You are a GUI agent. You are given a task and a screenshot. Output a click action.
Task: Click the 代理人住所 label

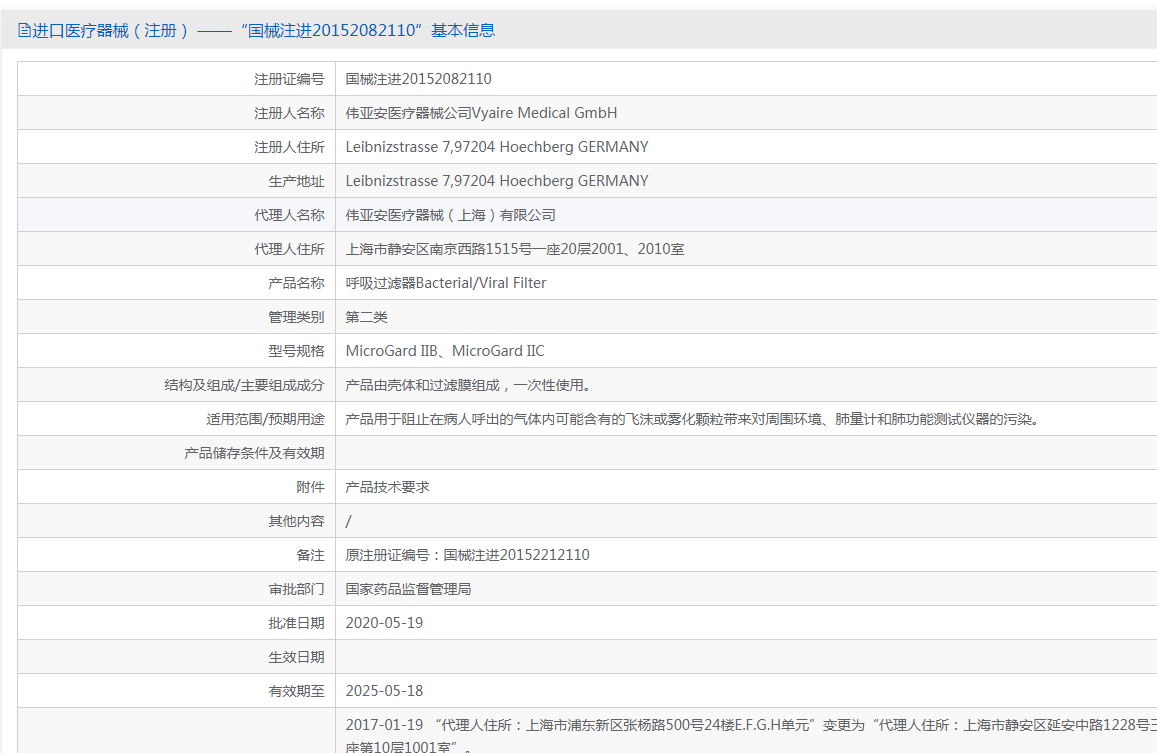click(289, 249)
